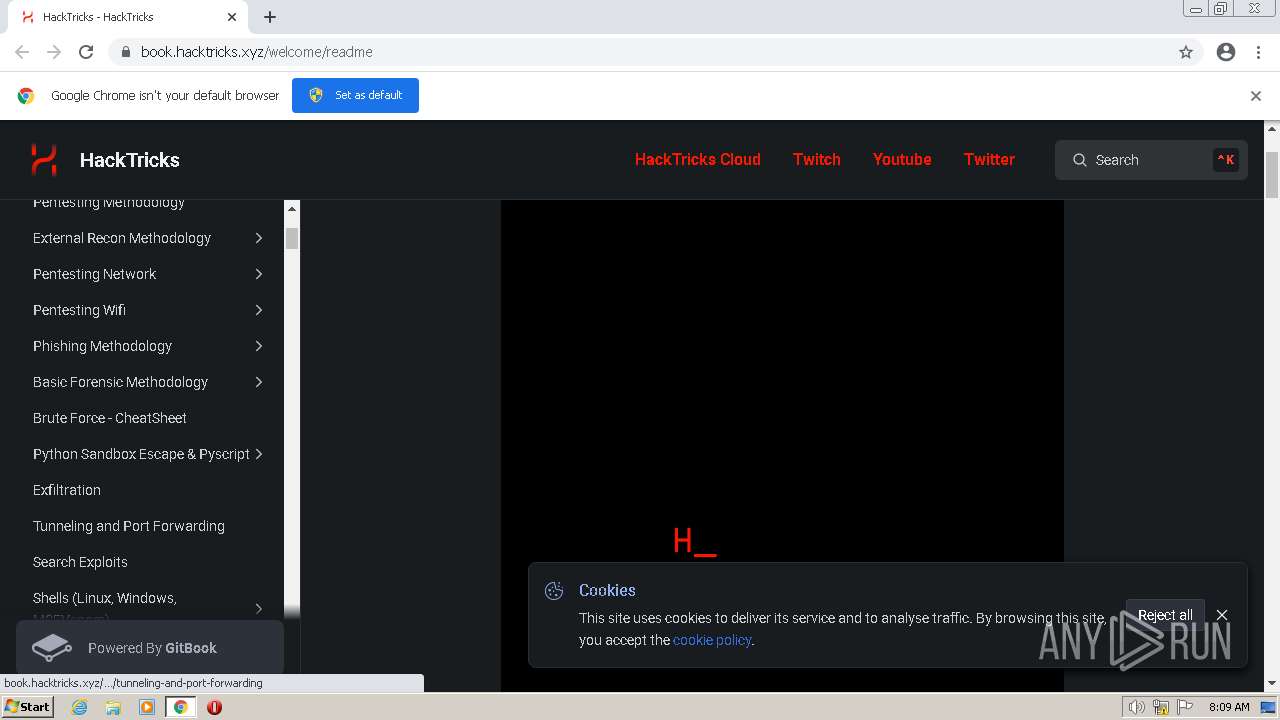This screenshot has height=720, width=1280.
Task: Click the Windows Start button
Action: tap(27, 707)
